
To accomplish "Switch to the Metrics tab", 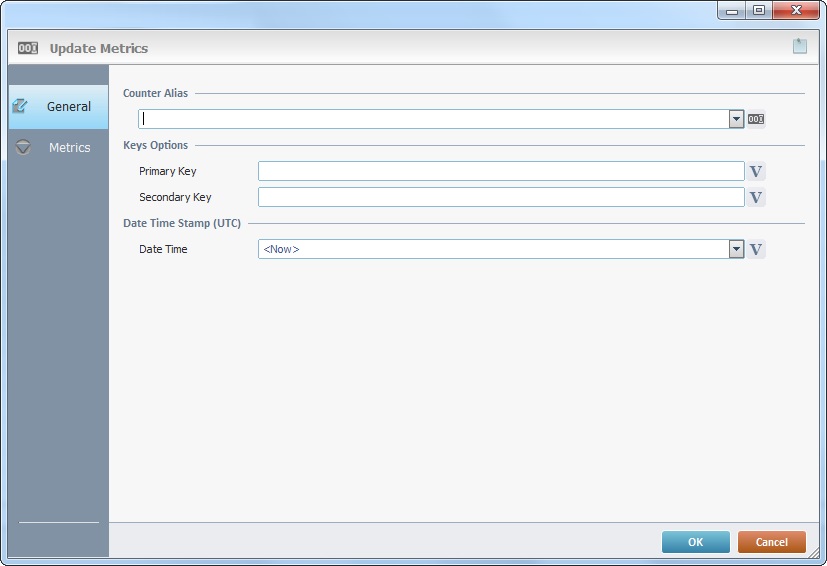I will click(69, 147).
